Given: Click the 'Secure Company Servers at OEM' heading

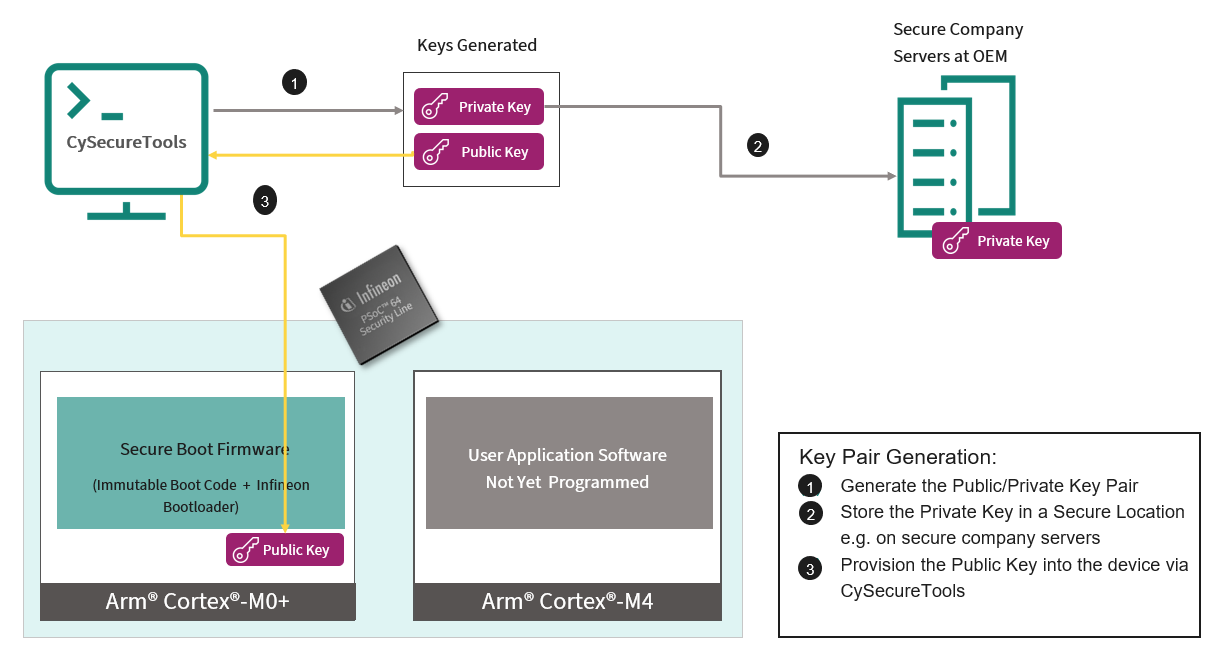Looking at the screenshot, I should pos(958,43).
